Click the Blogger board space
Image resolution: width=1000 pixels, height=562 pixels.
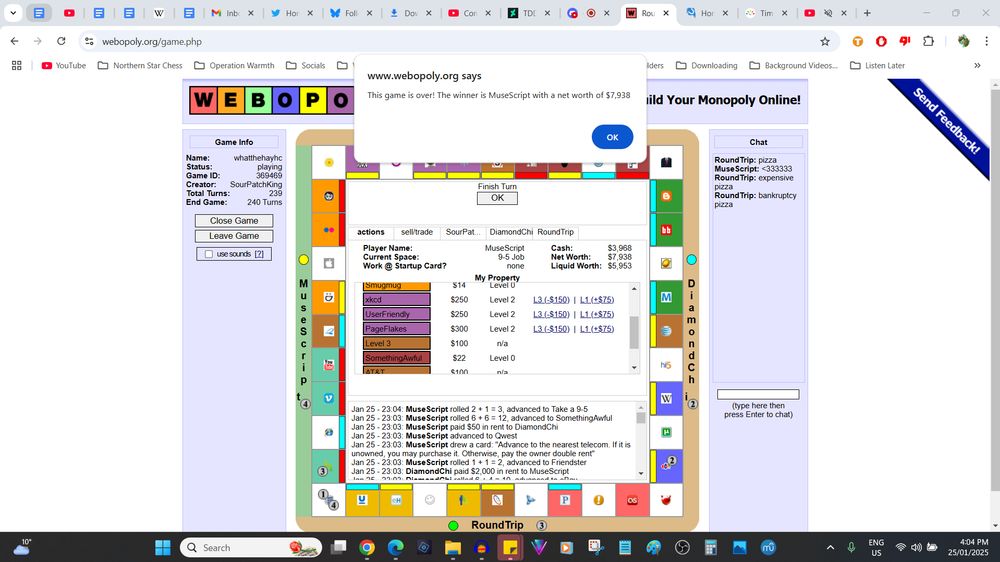coord(666,196)
